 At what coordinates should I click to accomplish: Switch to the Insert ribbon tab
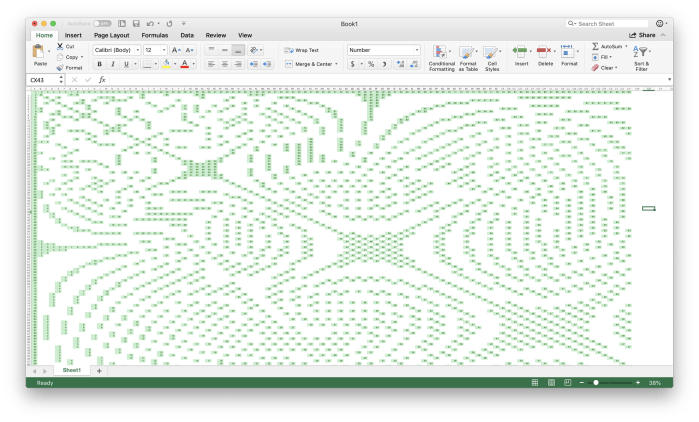pyautogui.click(x=74, y=35)
